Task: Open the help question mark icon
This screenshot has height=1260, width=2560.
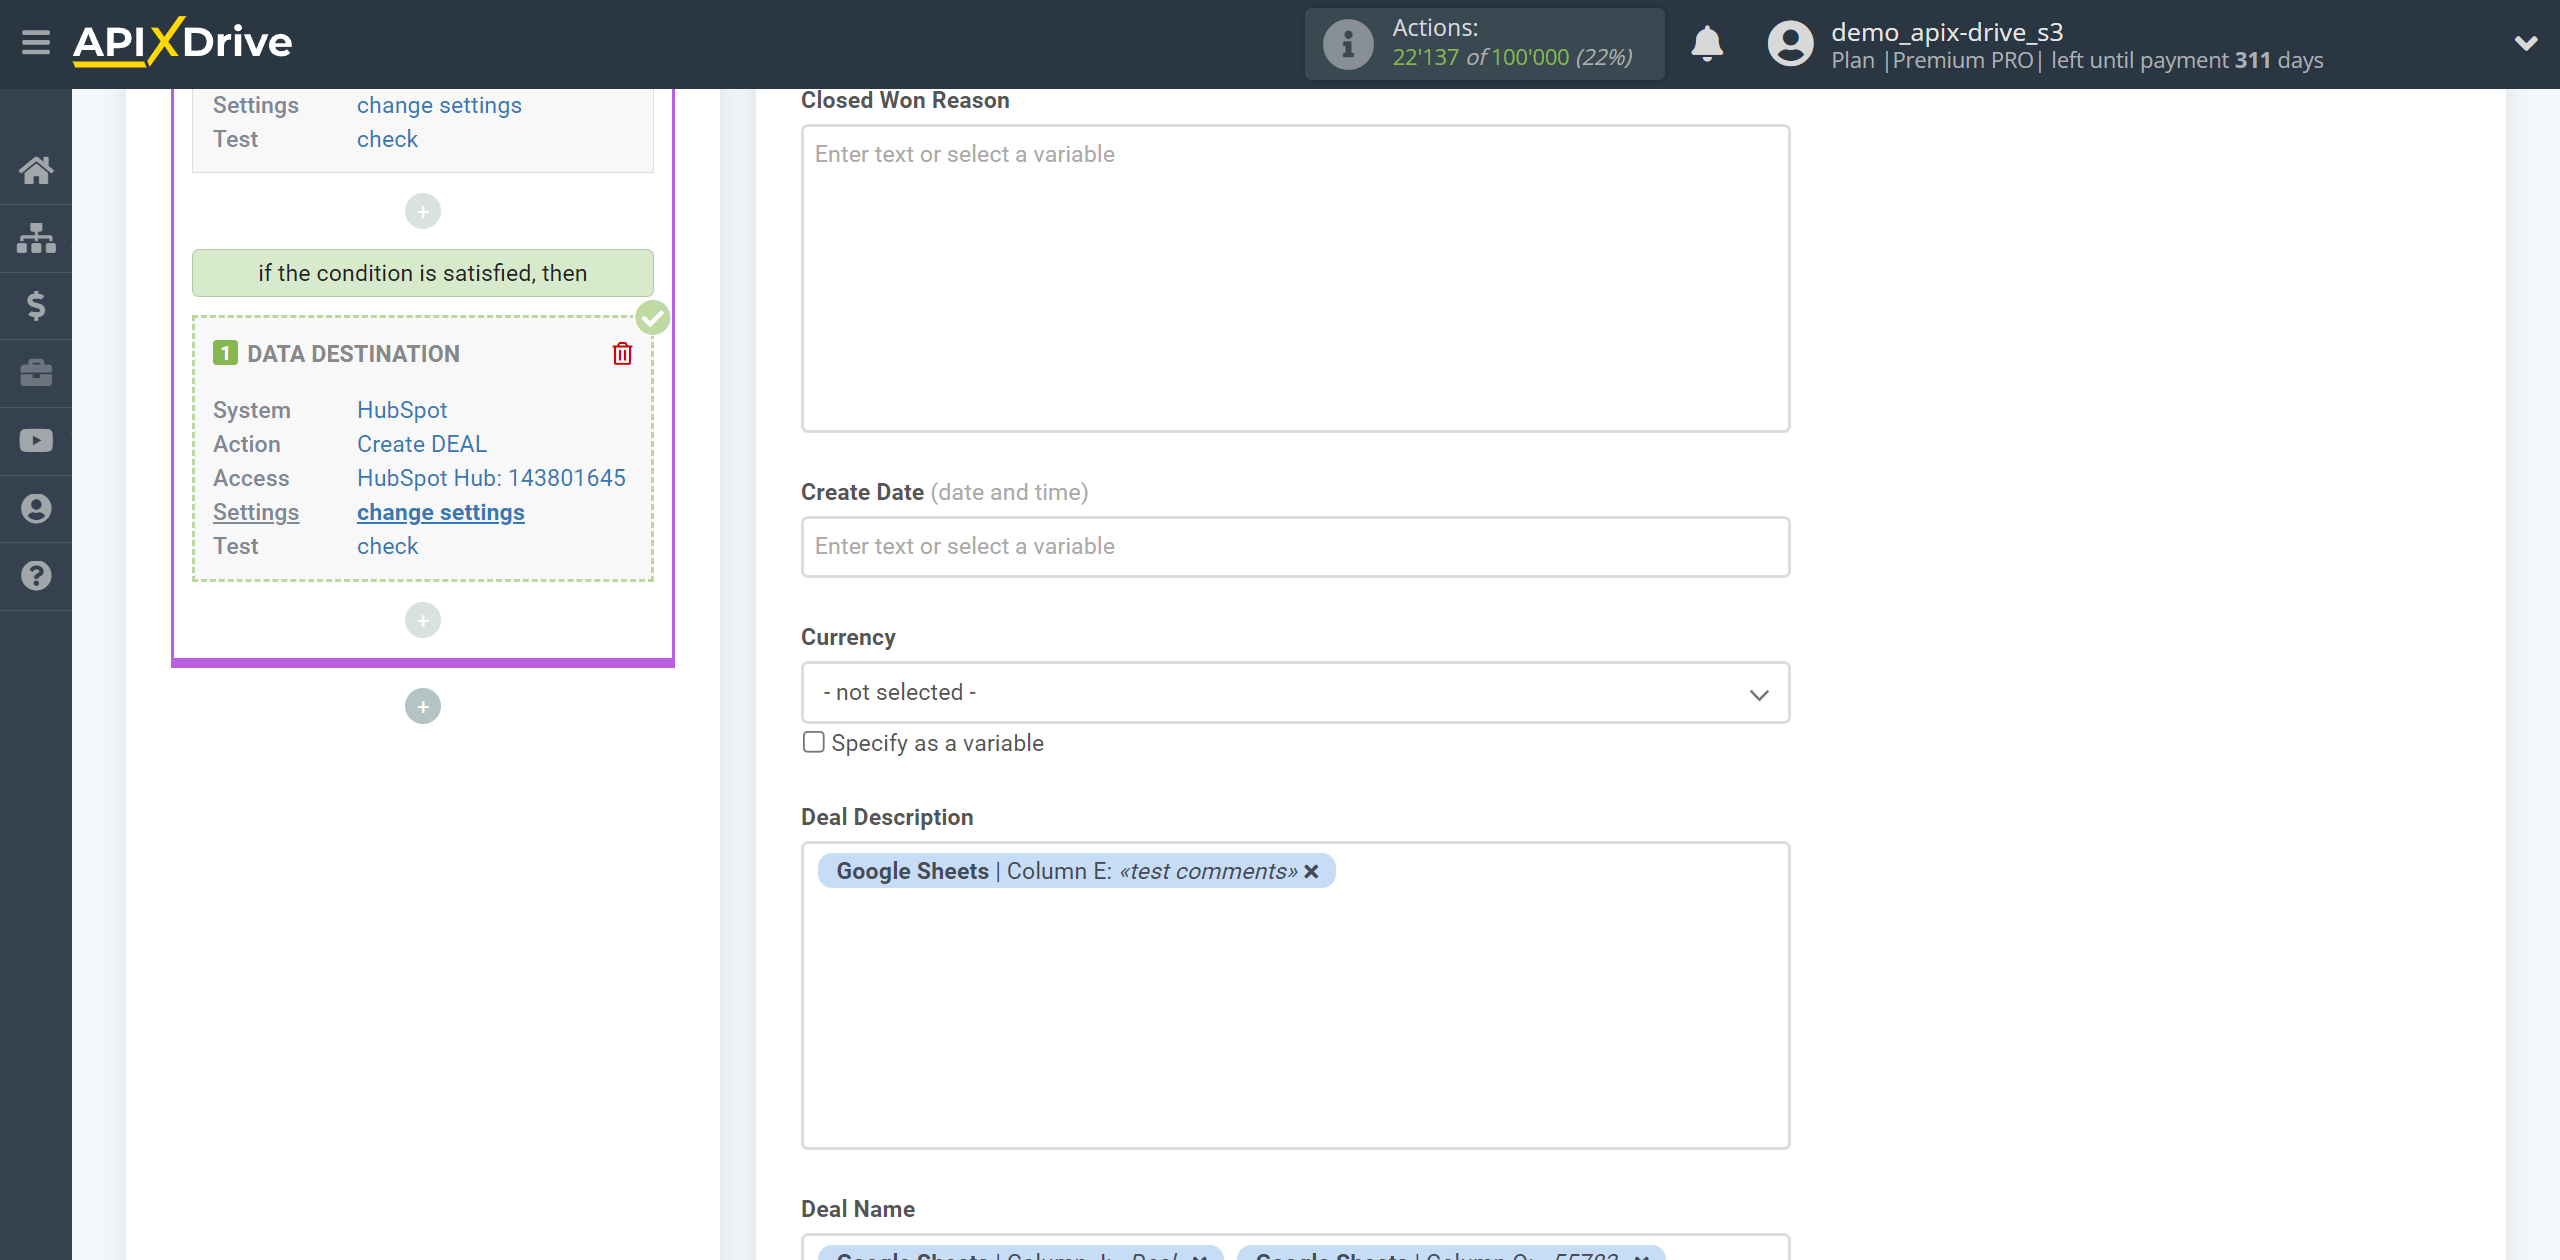Action: click(x=36, y=576)
